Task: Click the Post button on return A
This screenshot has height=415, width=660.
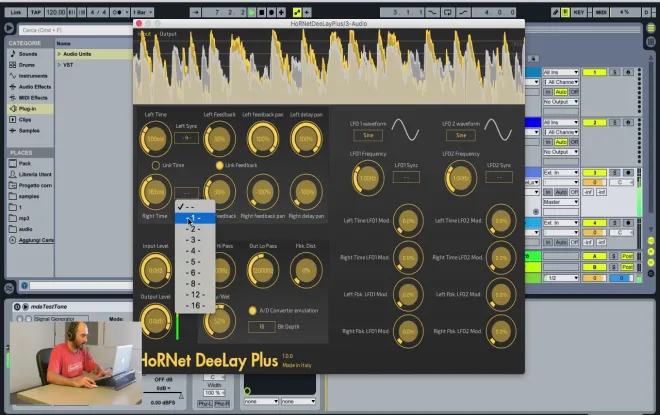Action: click(627, 256)
